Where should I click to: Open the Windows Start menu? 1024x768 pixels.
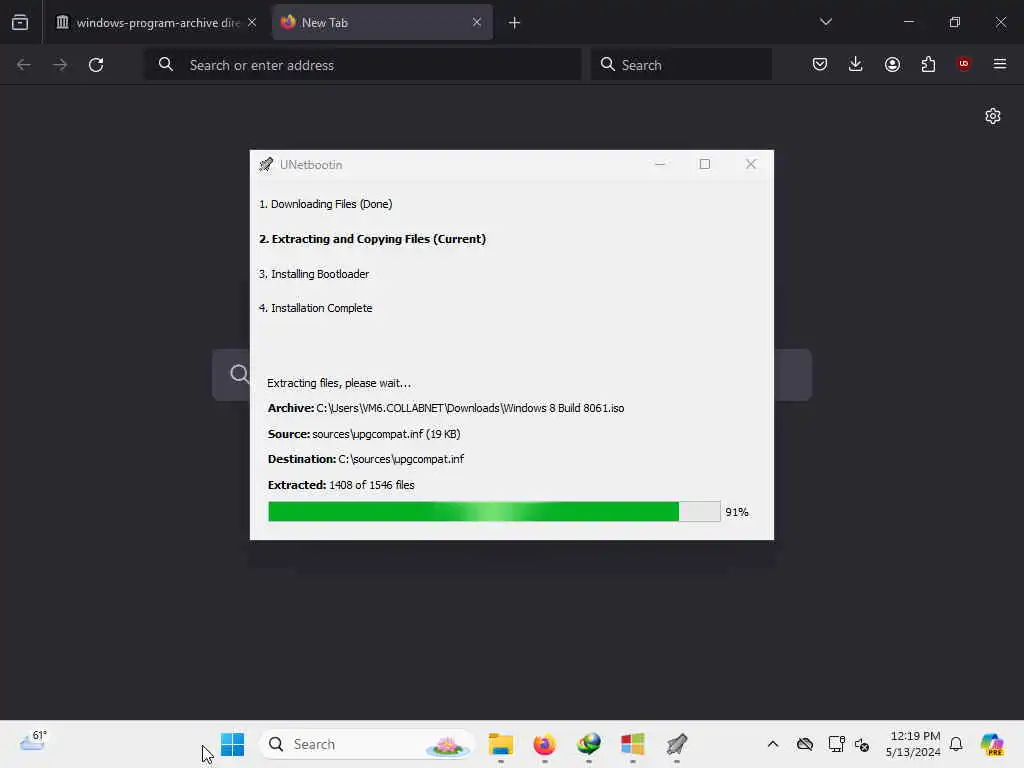tap(232, 744)
